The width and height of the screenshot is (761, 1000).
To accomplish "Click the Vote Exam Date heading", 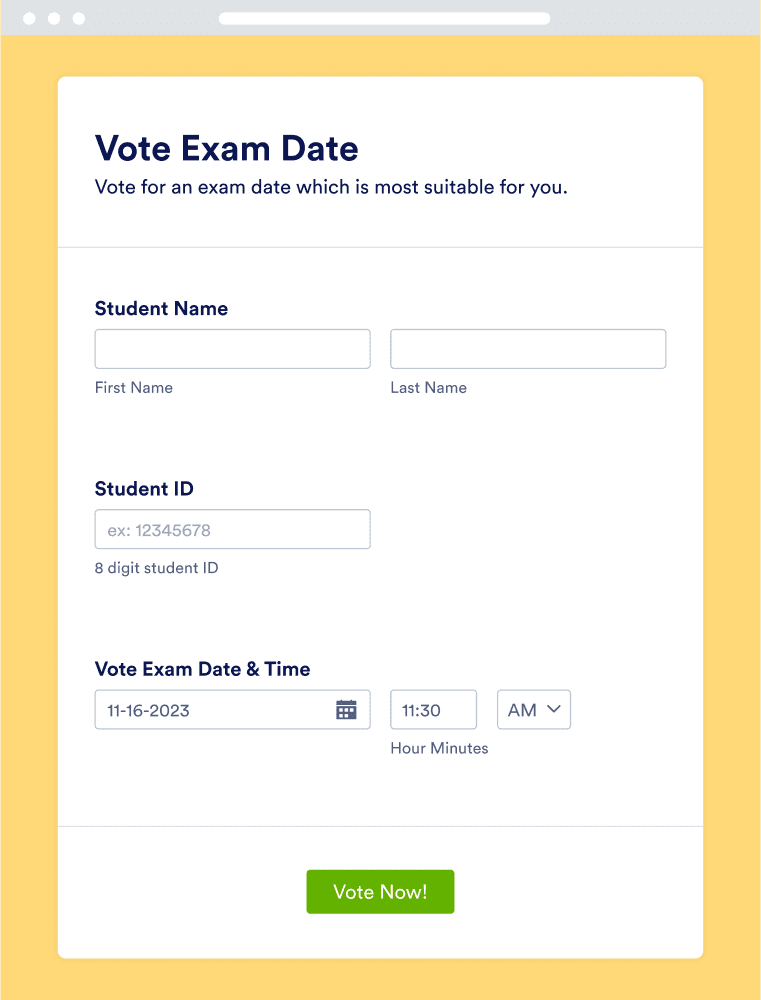I will pos(226,148).
